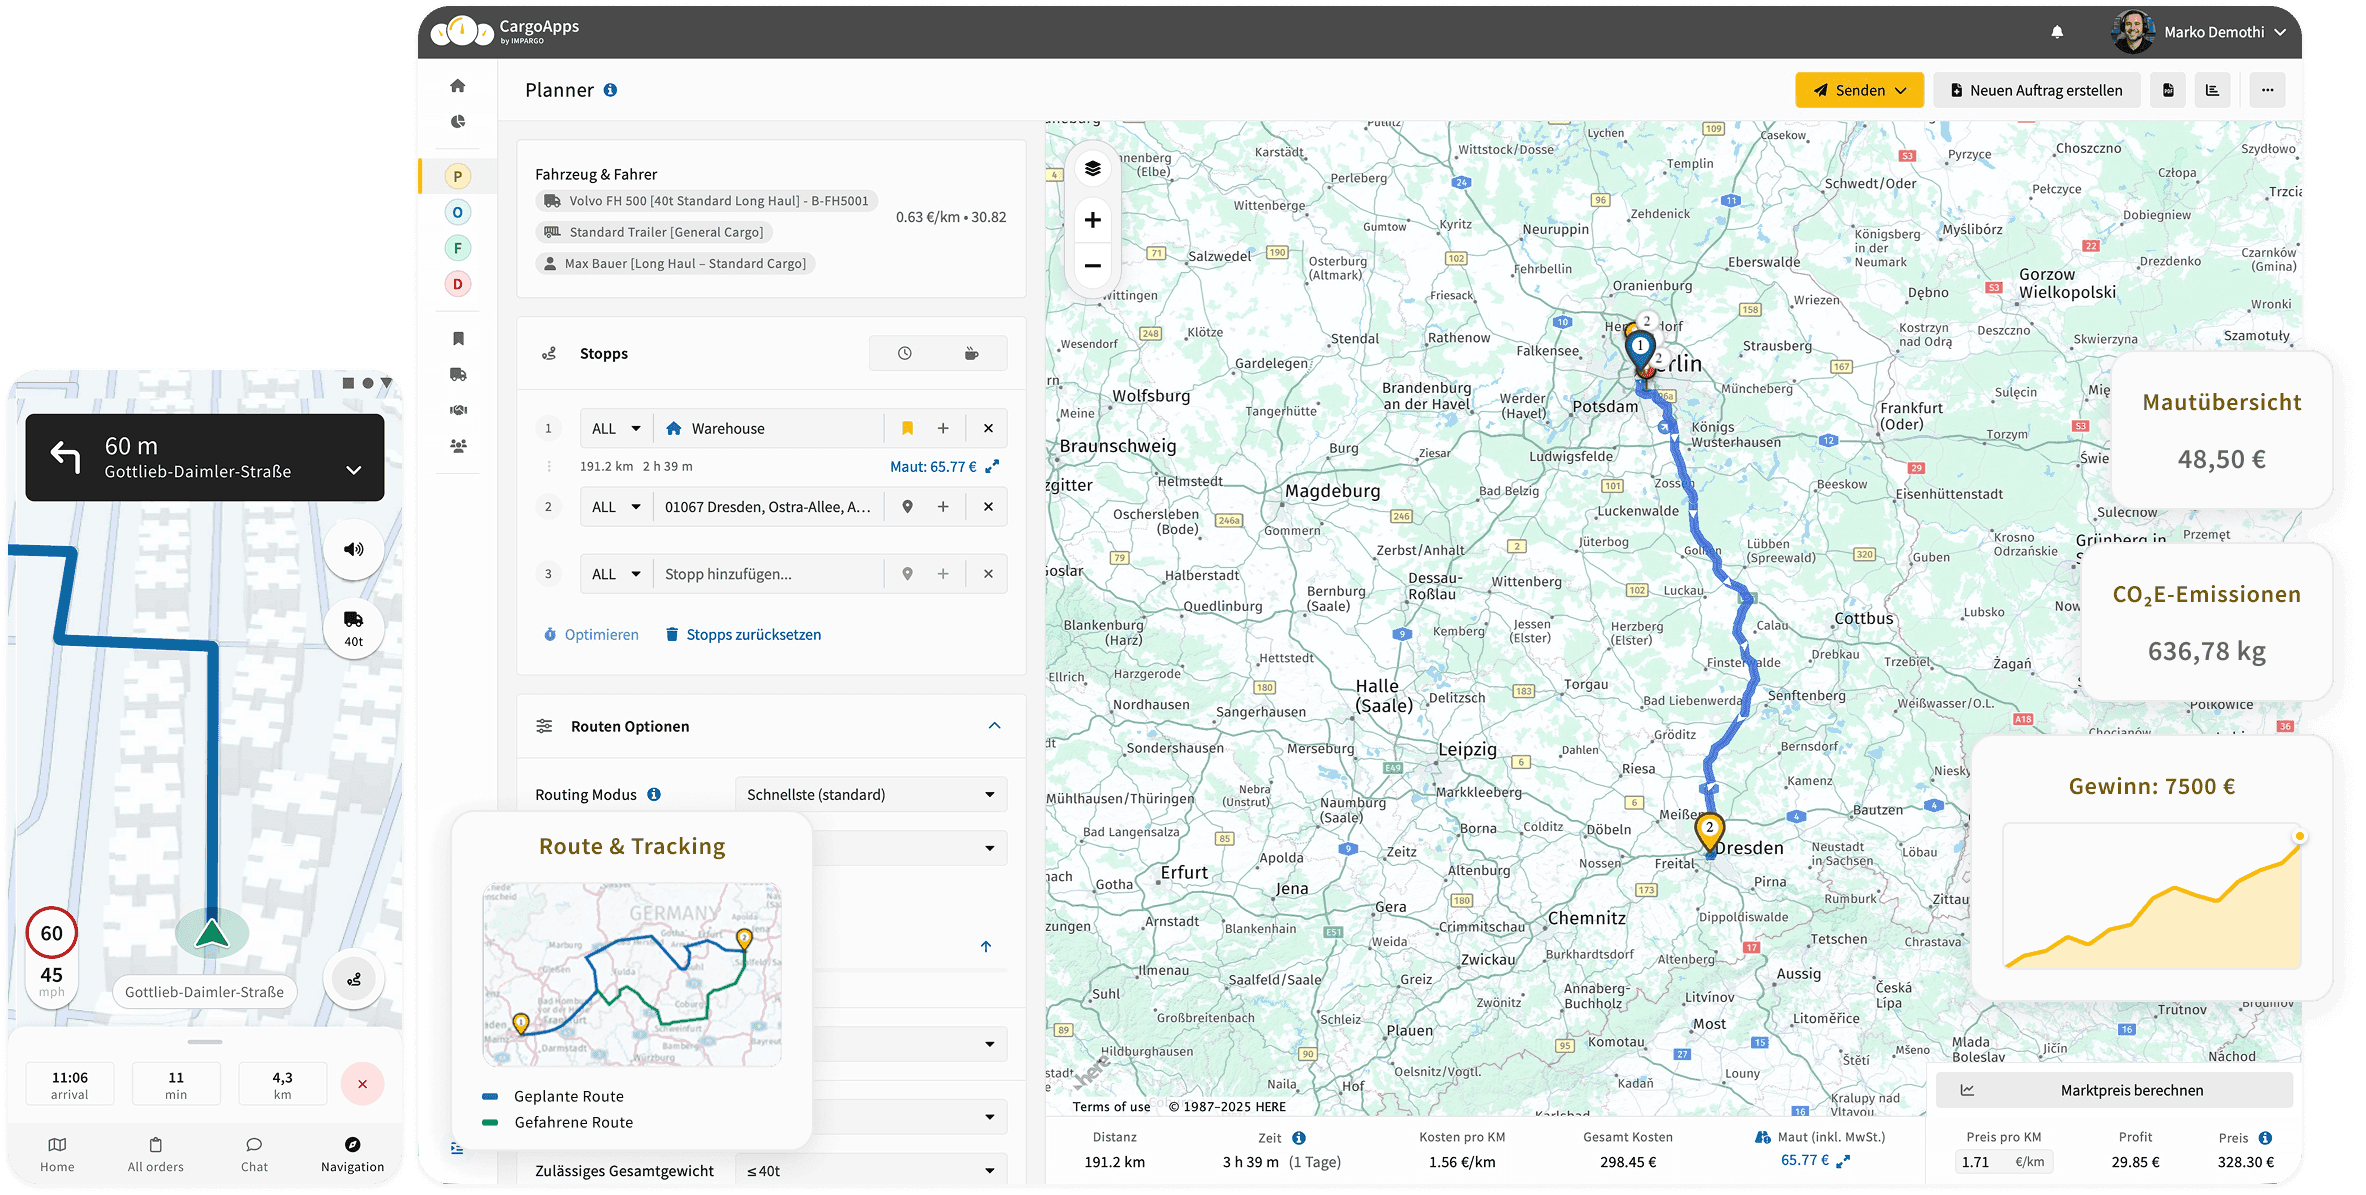Select the pie chart statistics icon
The width and height of the screenshot is (2366, 1195).
click(458, 121)
